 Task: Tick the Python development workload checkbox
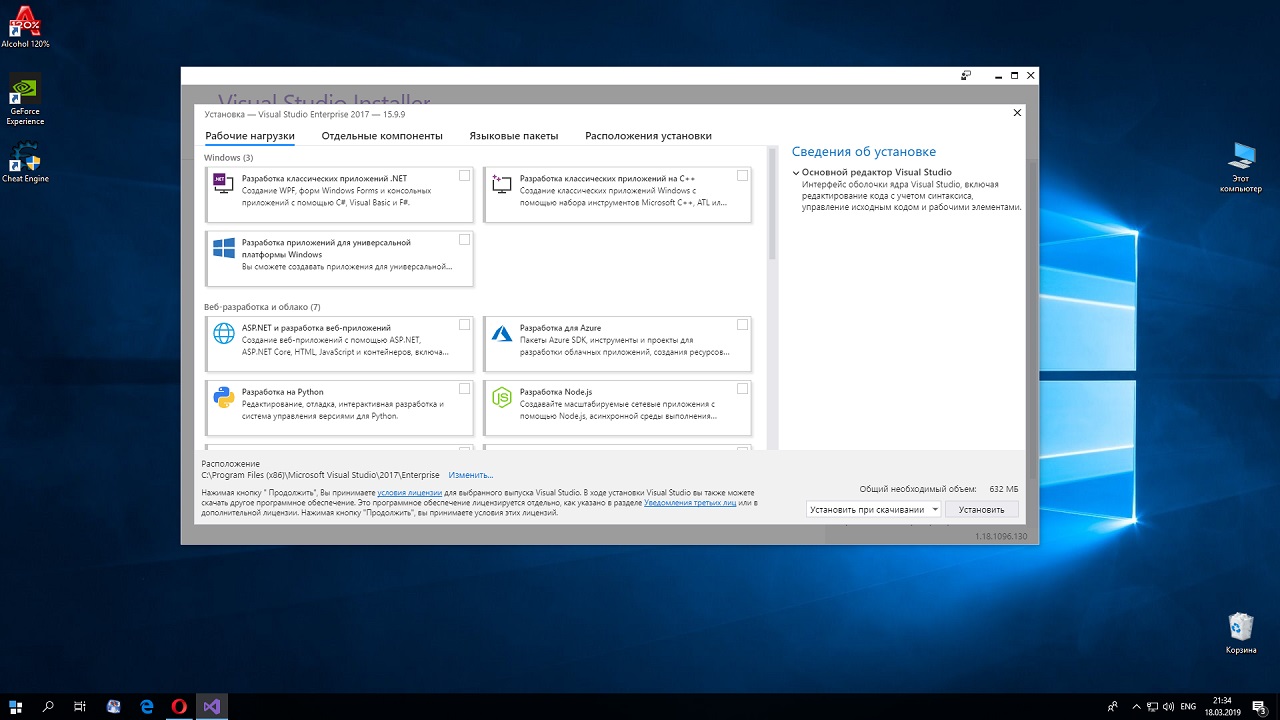point(464,389)
